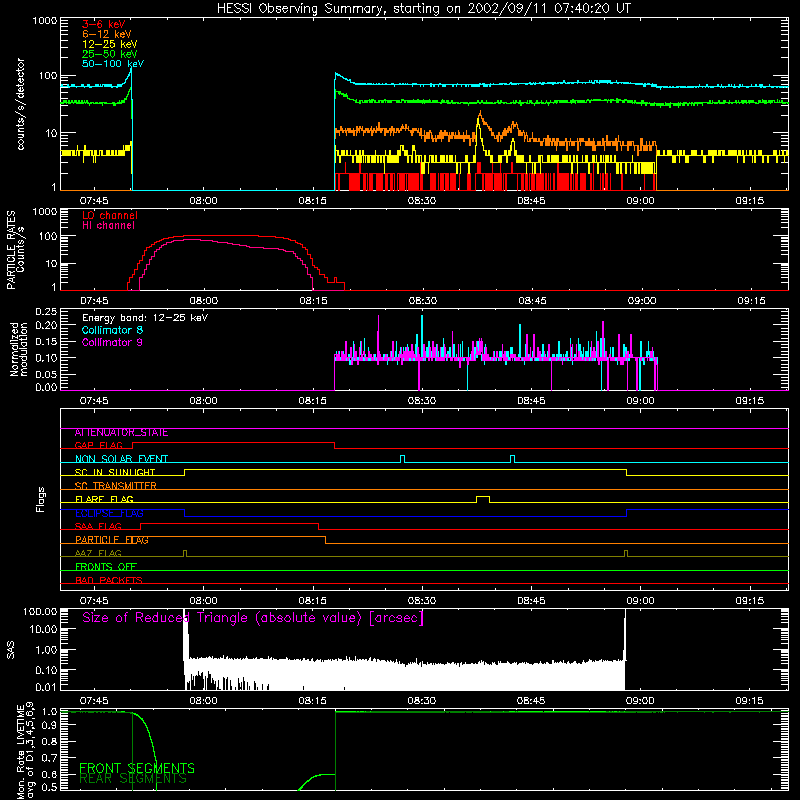Click the Energy band: 12-25 keV label
This screenshot has height=800, width=800.
pos(145,318)
